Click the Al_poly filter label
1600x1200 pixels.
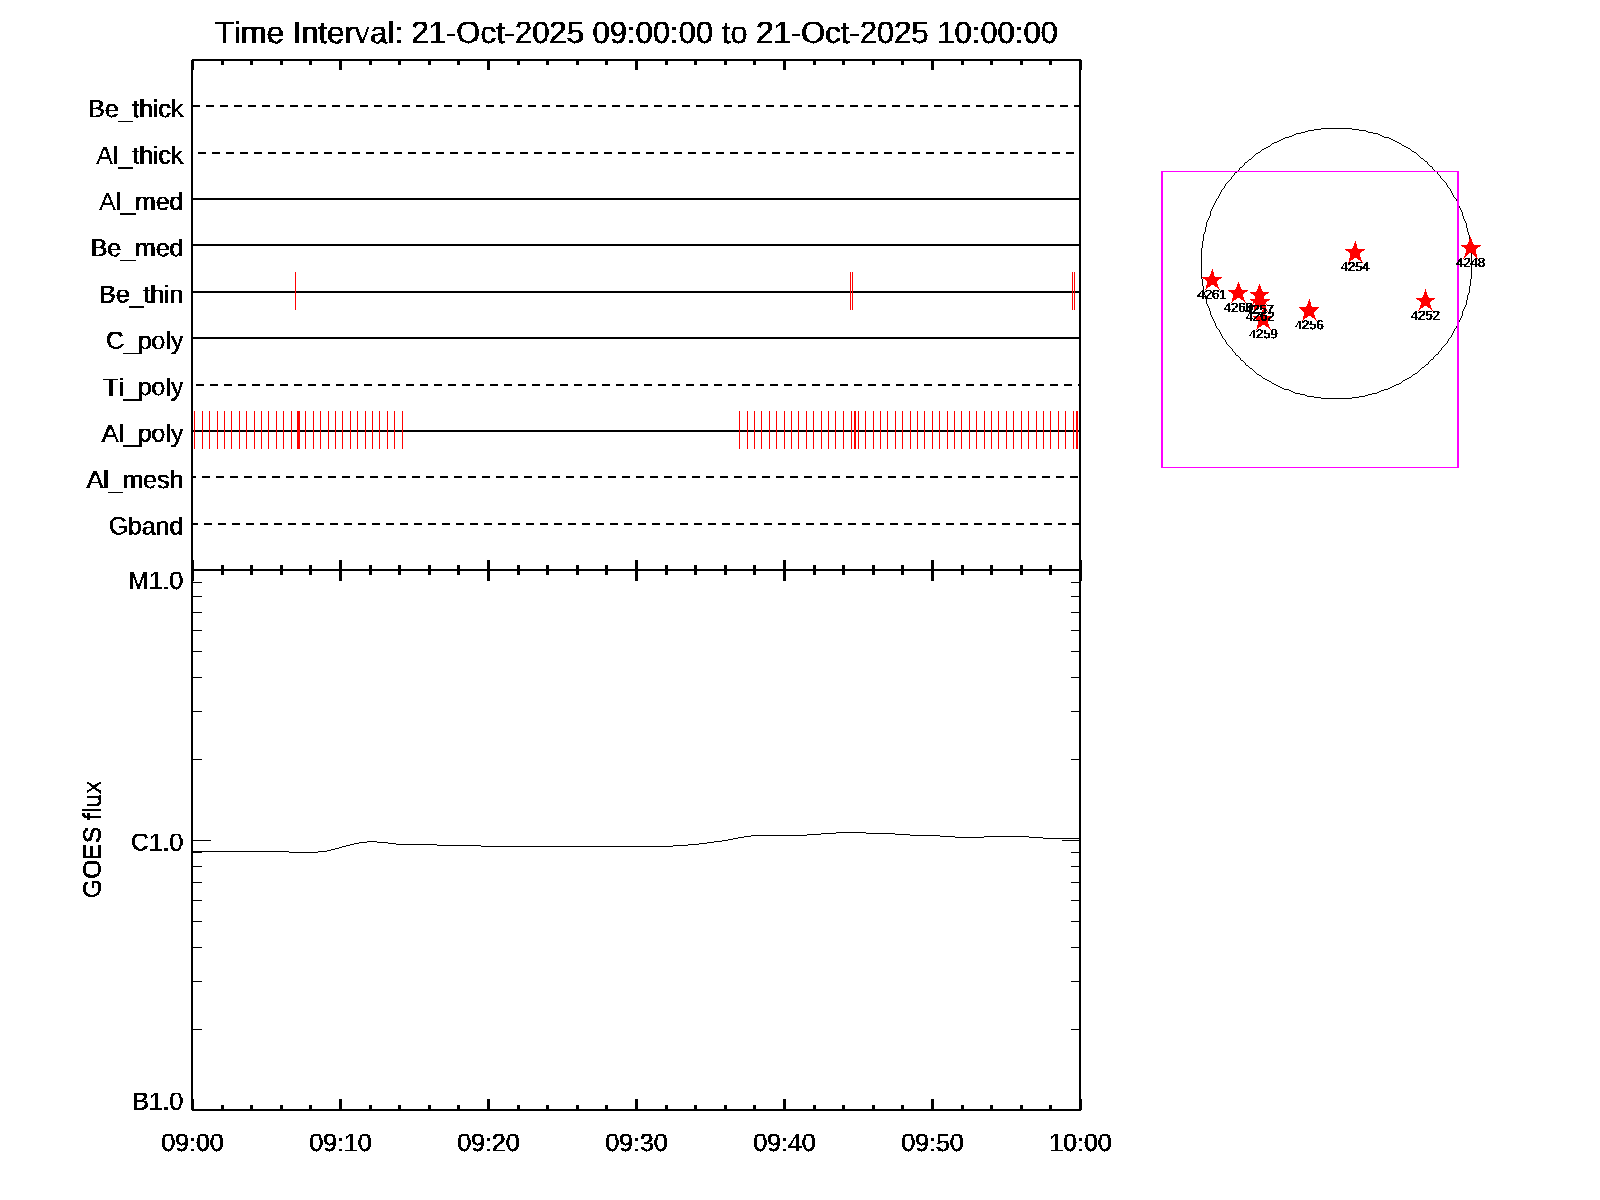(x=142, y=434)
